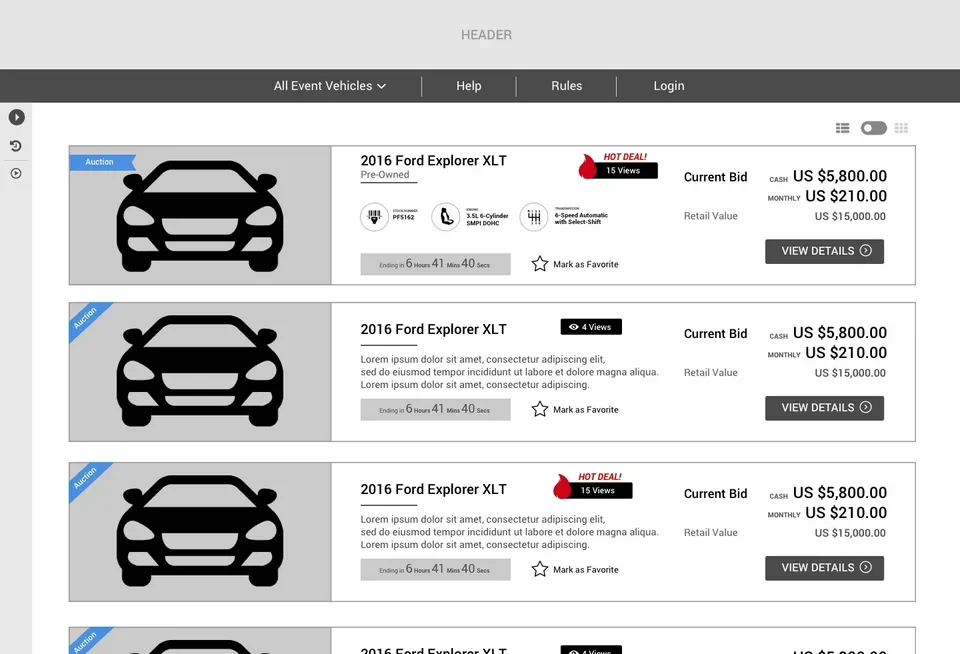Screen dimensions: 960x654
Task: Click Mark as Favorite text in first listing
Action: [586, 265]
